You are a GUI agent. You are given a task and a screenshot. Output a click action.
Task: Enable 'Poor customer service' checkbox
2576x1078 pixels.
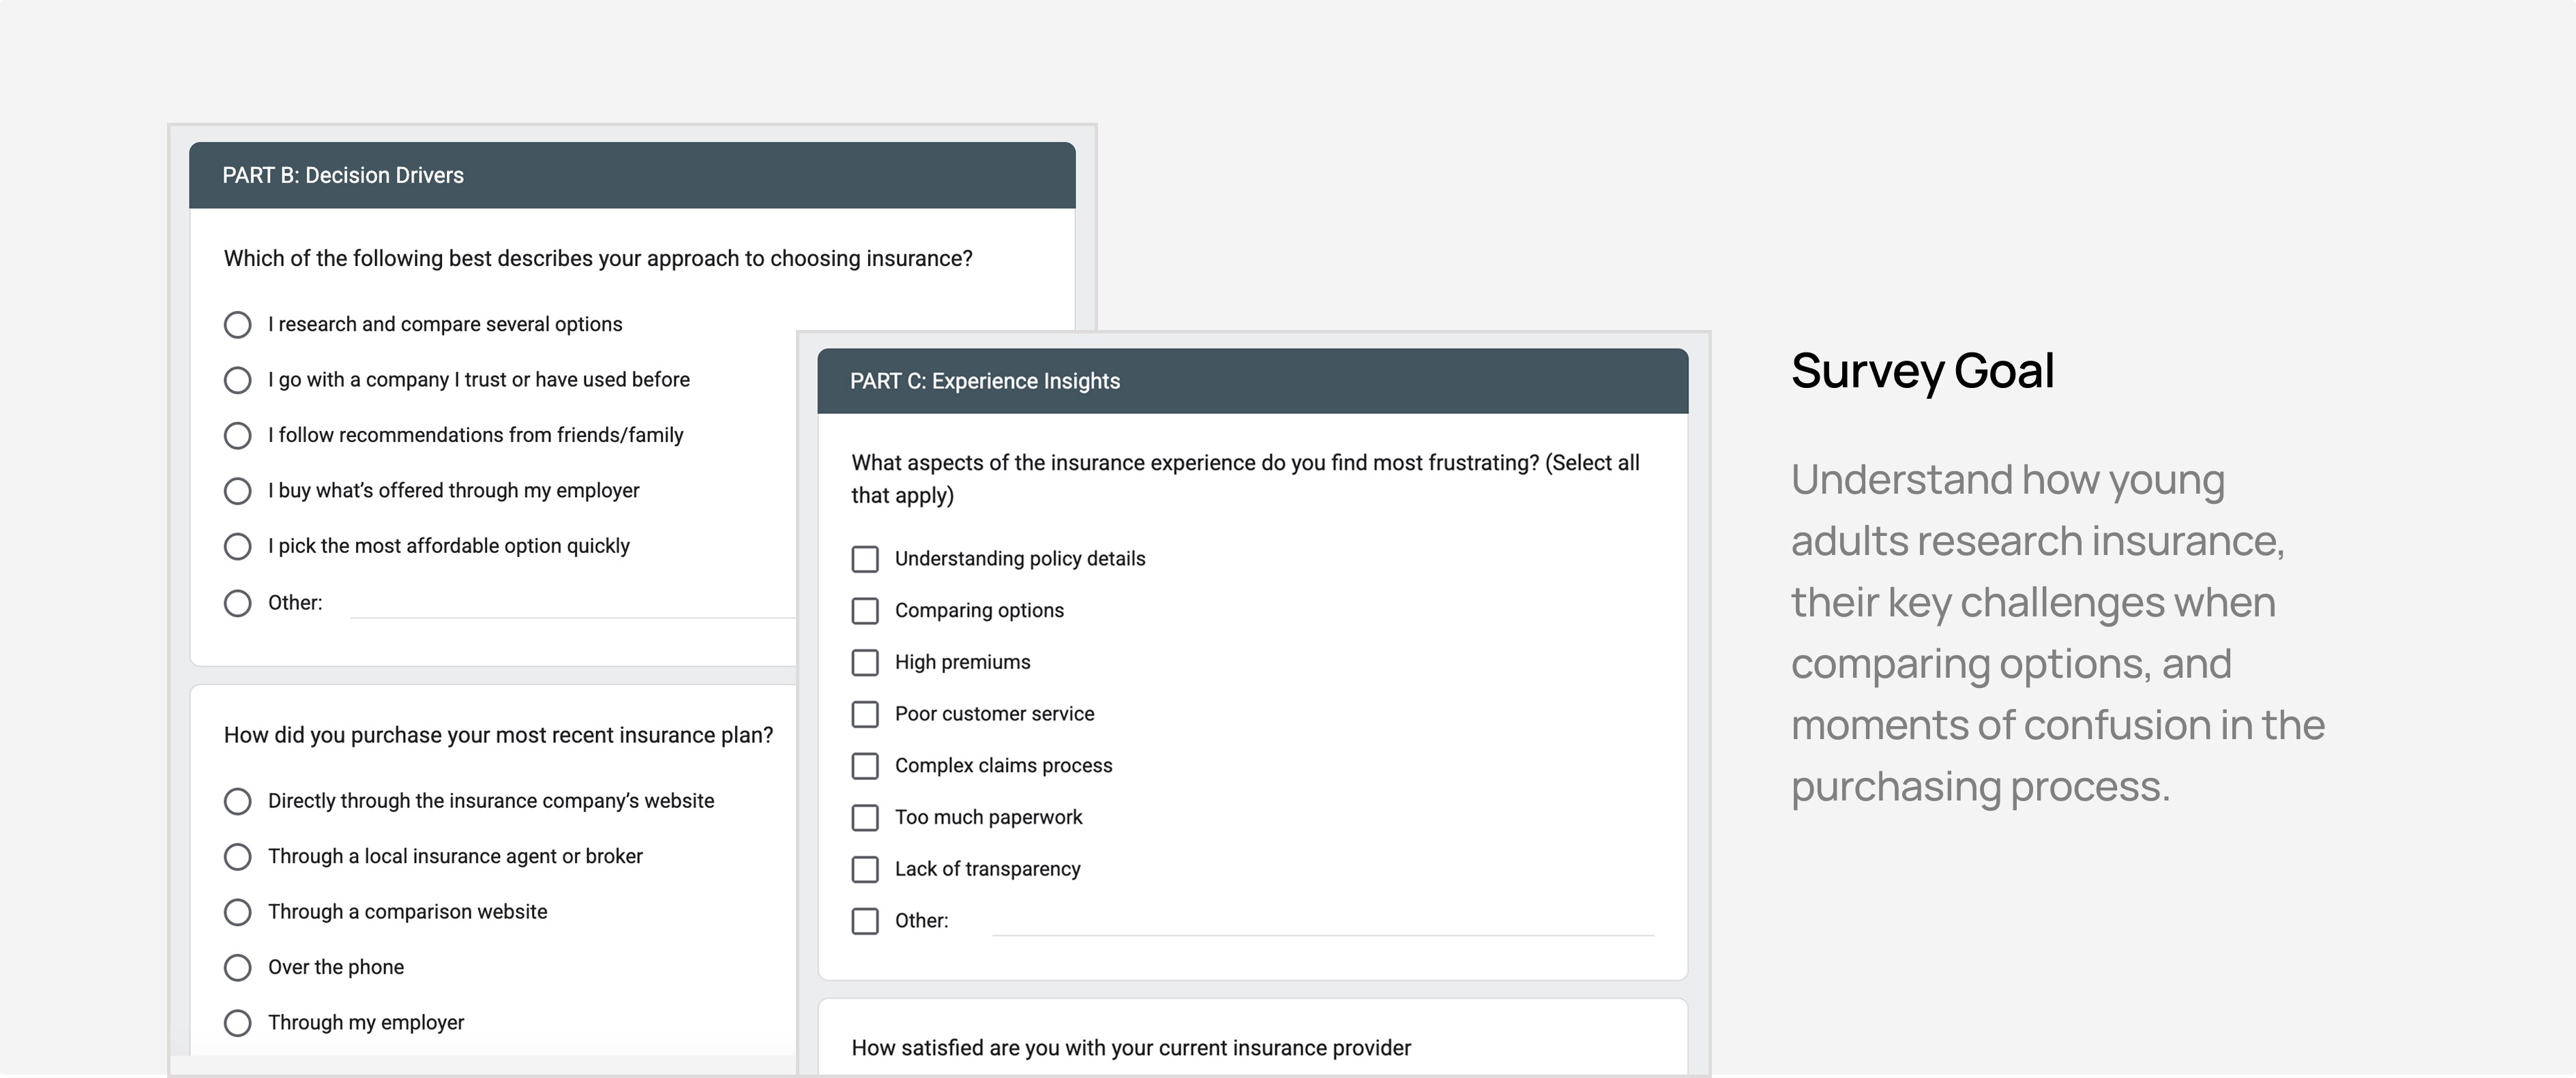coord(865,714)
